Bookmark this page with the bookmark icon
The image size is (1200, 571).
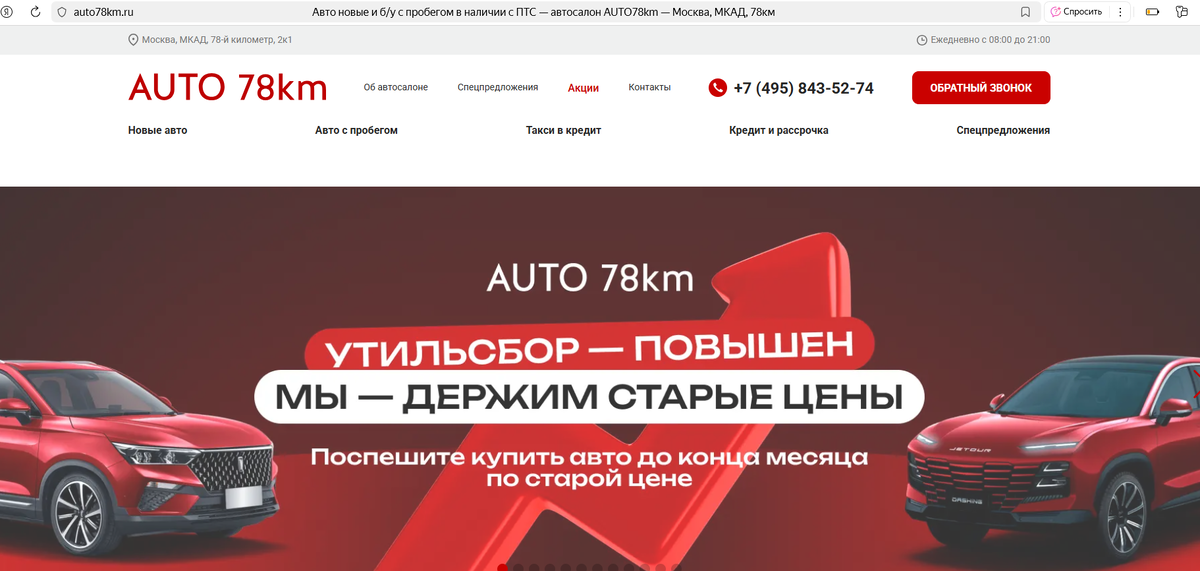point(1025,12)
